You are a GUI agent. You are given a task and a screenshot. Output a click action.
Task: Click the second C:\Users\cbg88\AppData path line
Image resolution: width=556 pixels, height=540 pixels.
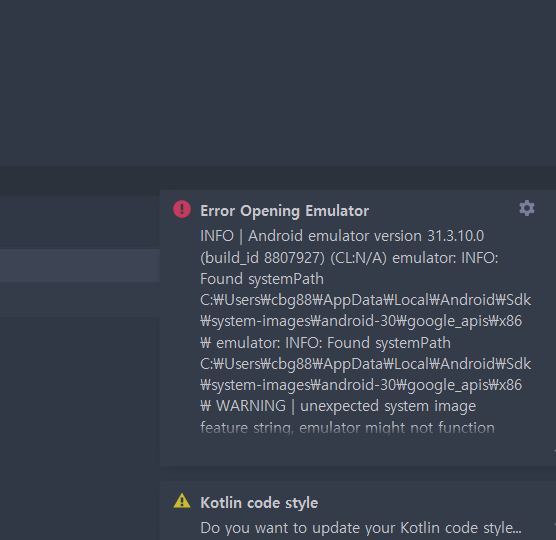tap(365, 364)
